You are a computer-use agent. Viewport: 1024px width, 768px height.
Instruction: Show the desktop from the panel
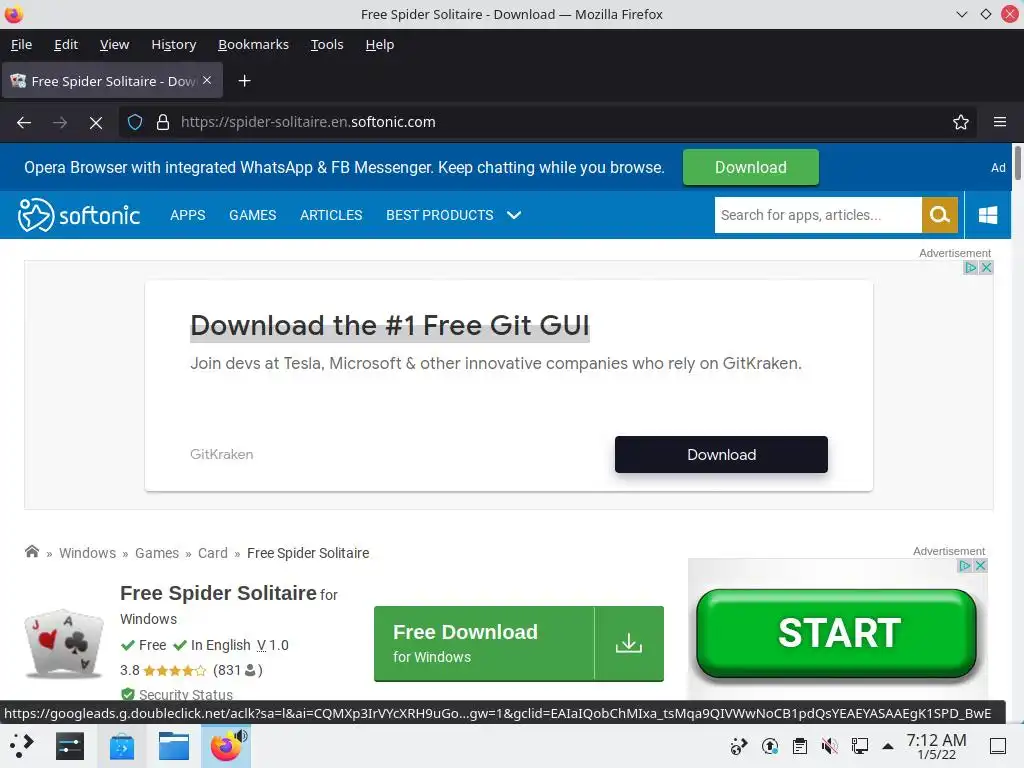(998, 746)
